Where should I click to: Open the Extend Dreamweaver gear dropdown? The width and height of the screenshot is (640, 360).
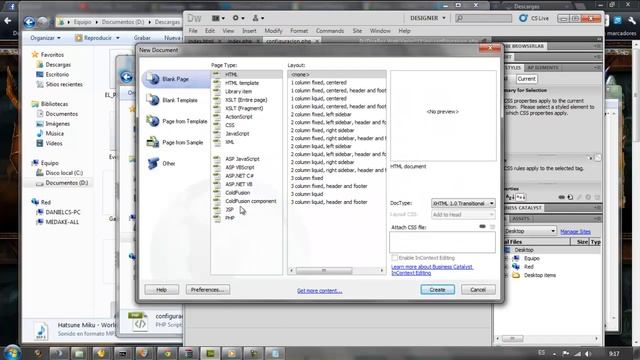[x=238, y=18]
